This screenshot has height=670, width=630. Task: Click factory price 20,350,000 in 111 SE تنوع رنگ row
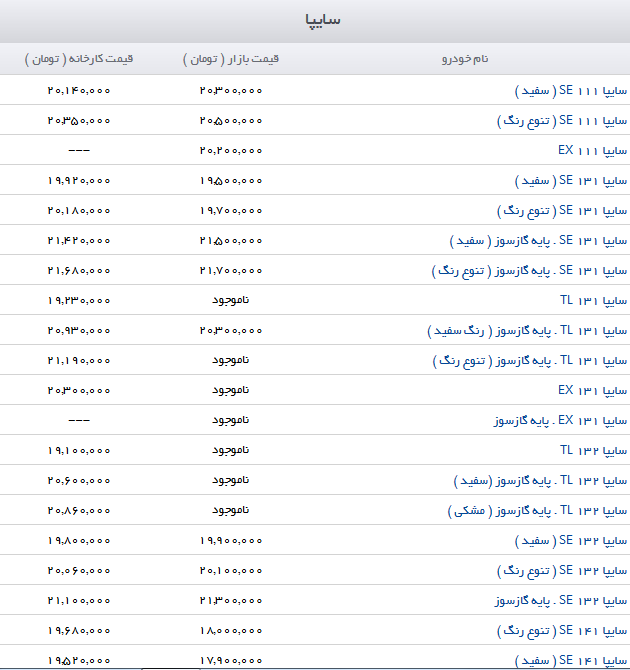[79, 120]
